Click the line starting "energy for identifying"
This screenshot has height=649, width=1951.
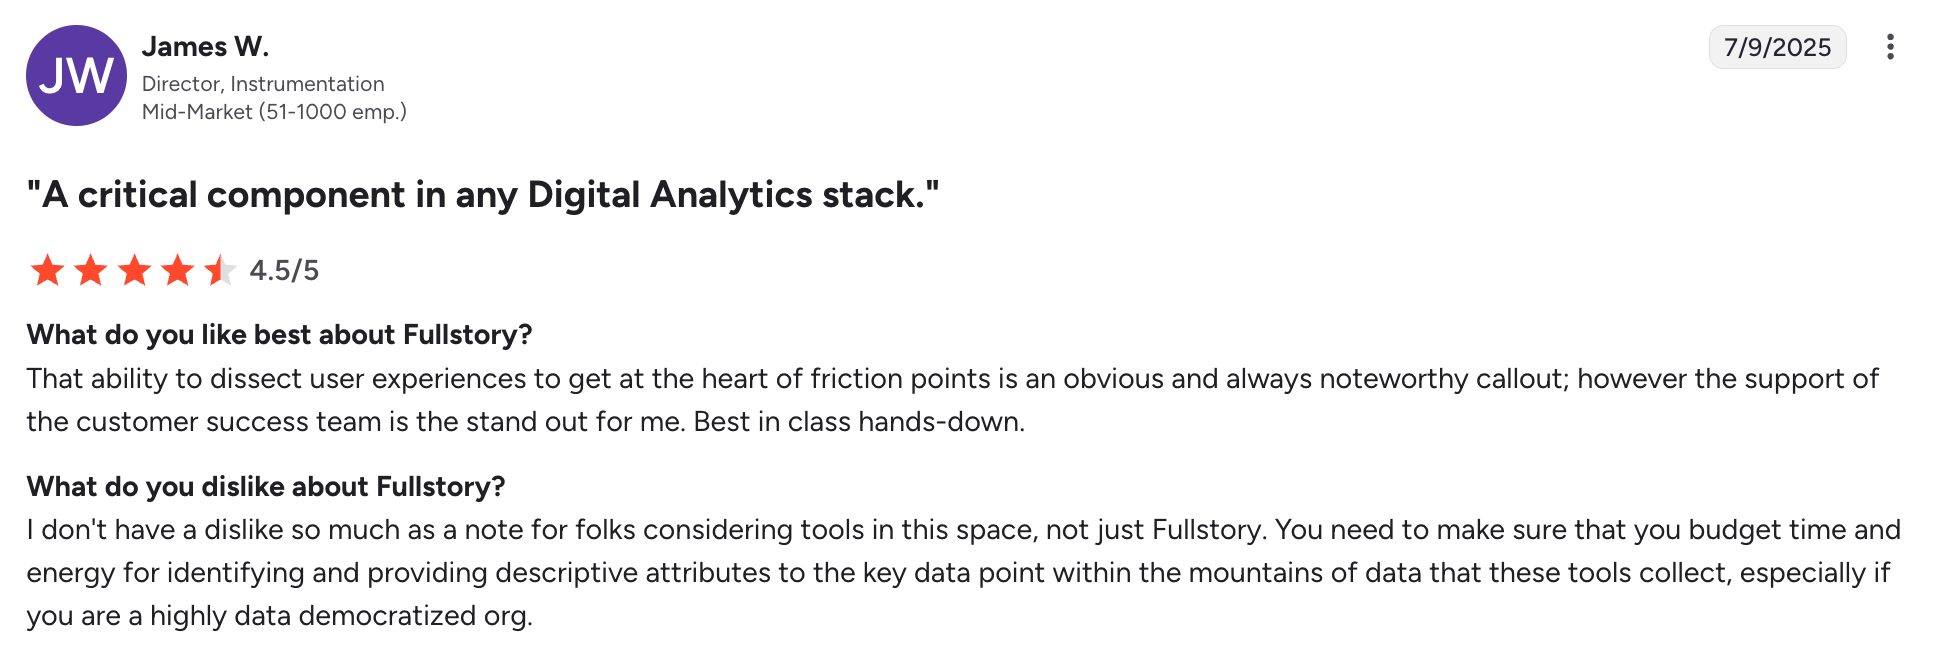[957, 573]
